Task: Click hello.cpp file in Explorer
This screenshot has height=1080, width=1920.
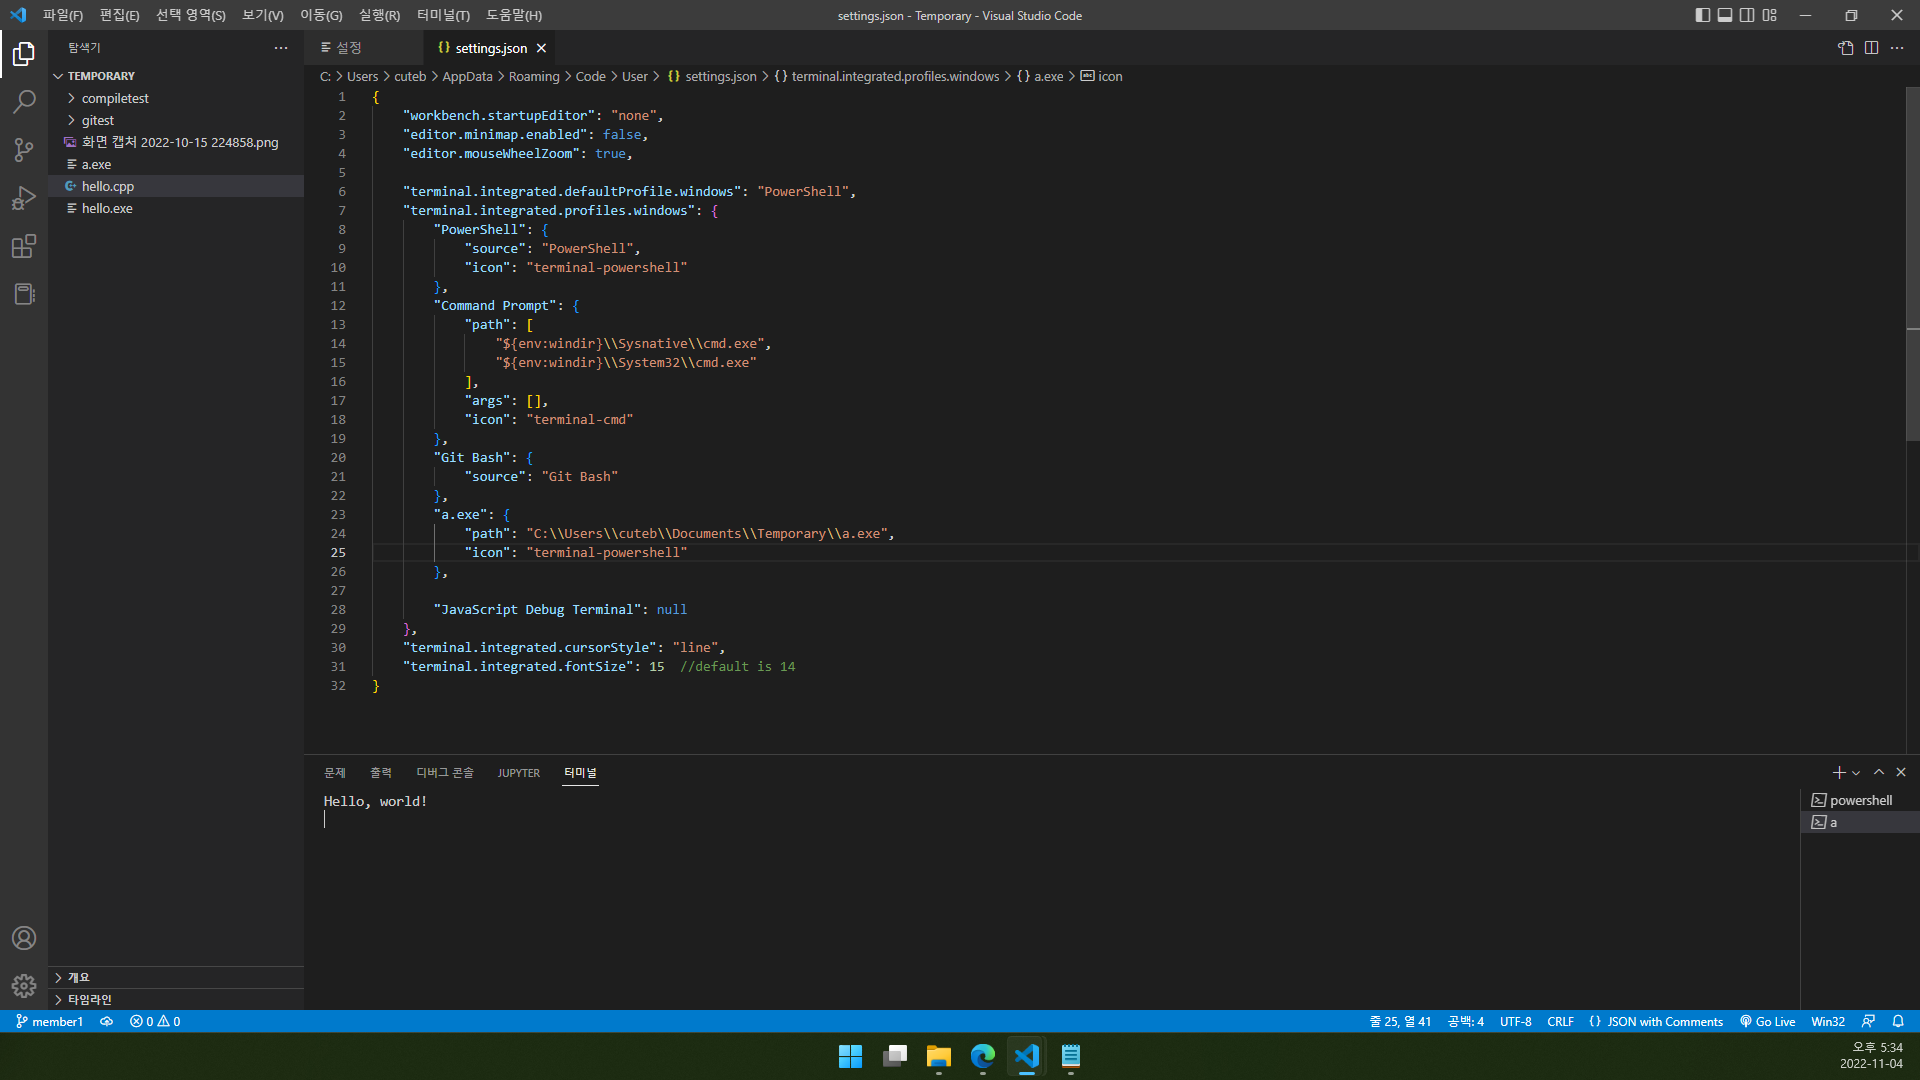Action: pyautogui.click(x=108, y=186)
